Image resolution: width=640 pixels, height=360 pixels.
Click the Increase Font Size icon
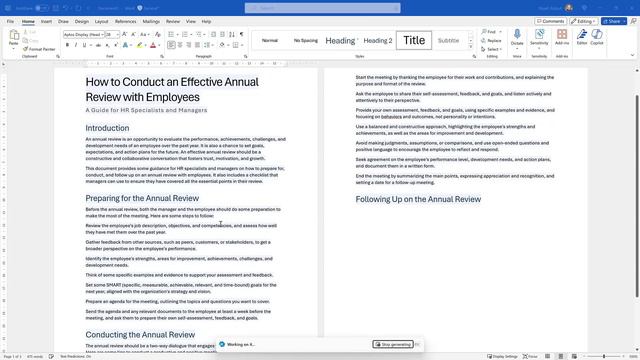pyautogui.click(x=124, y=34)
